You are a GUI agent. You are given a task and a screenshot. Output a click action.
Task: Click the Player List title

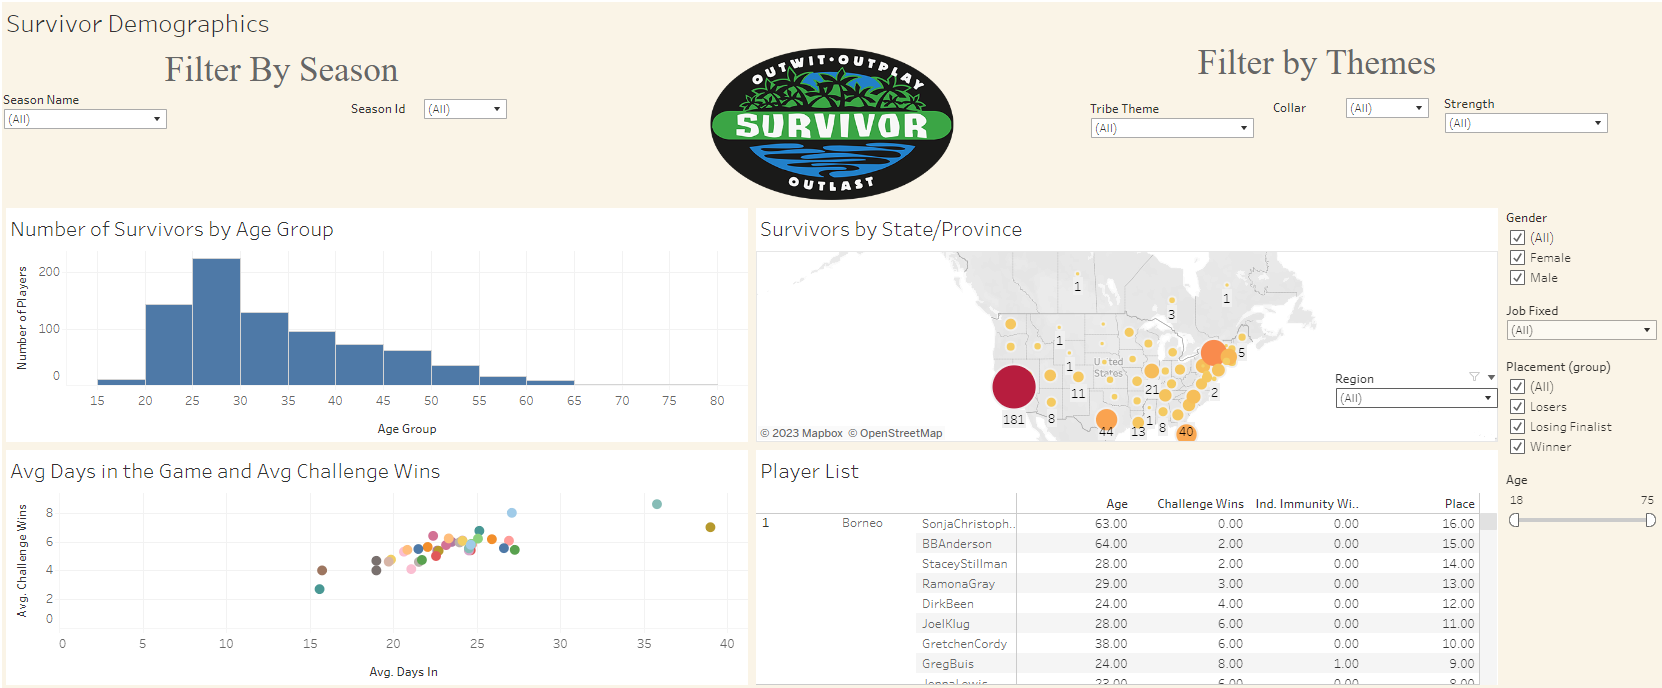coord(809,471)
